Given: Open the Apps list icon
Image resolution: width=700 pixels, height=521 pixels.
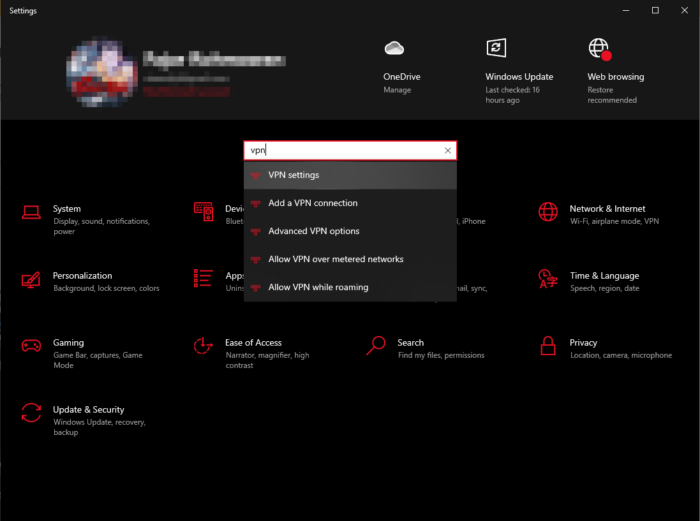Looking at the screenshot, I should tap(203, 279).
